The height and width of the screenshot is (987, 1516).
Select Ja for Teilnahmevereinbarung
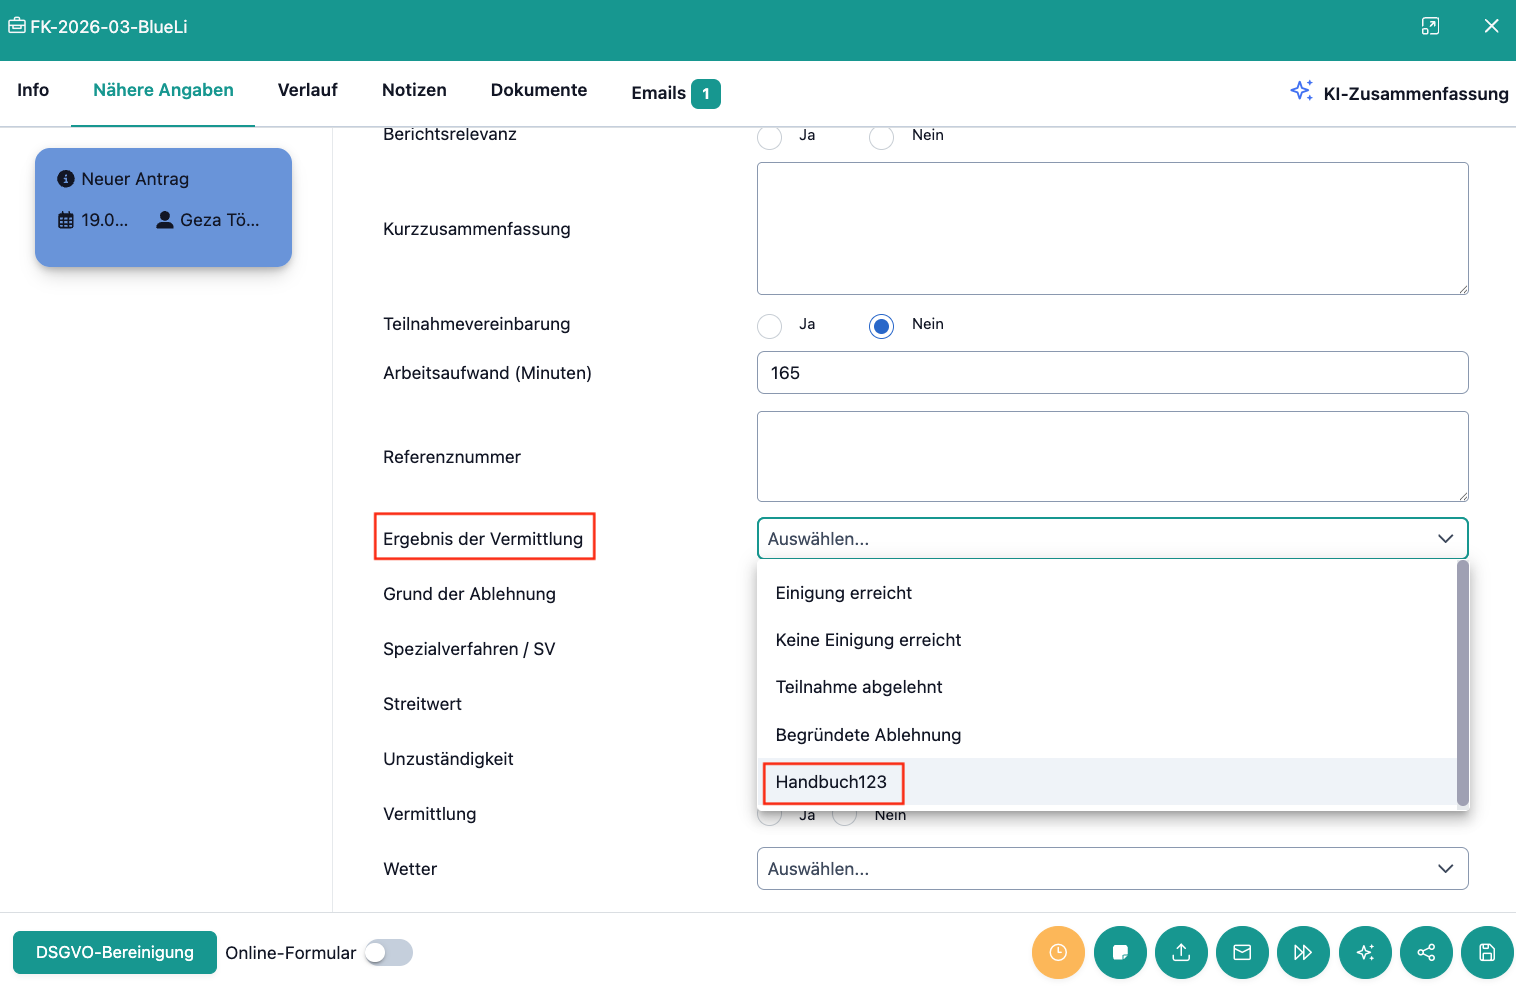770,326
